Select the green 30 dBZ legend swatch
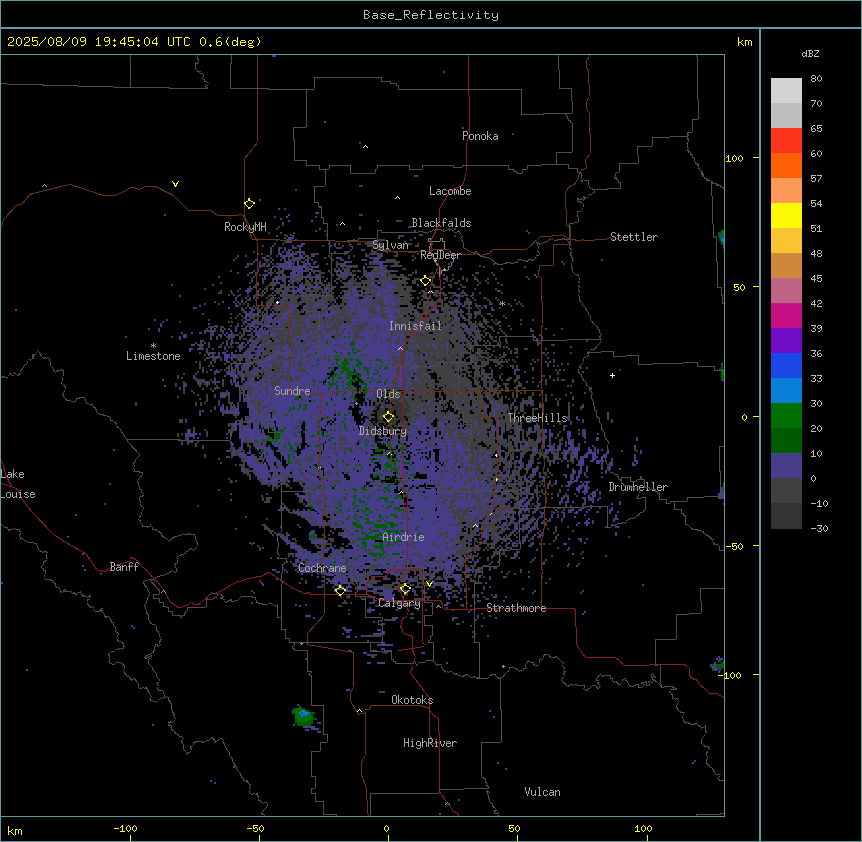The image size is (862, 842). [x=786, y=416]
